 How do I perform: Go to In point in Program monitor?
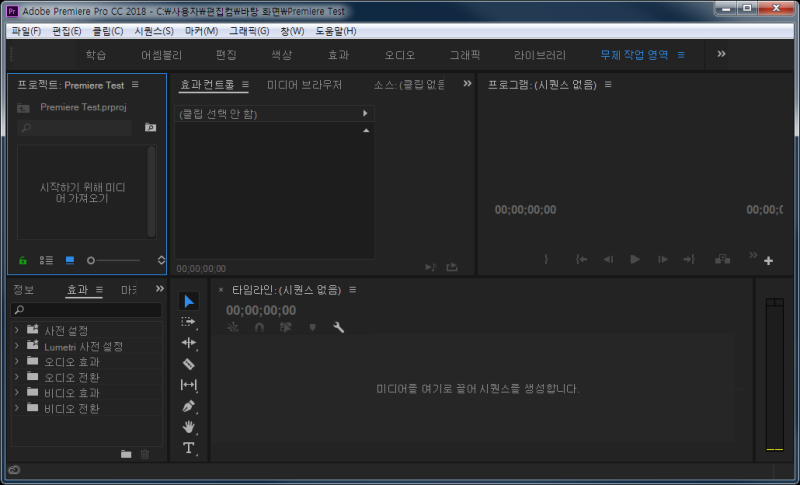click(581, 260)
